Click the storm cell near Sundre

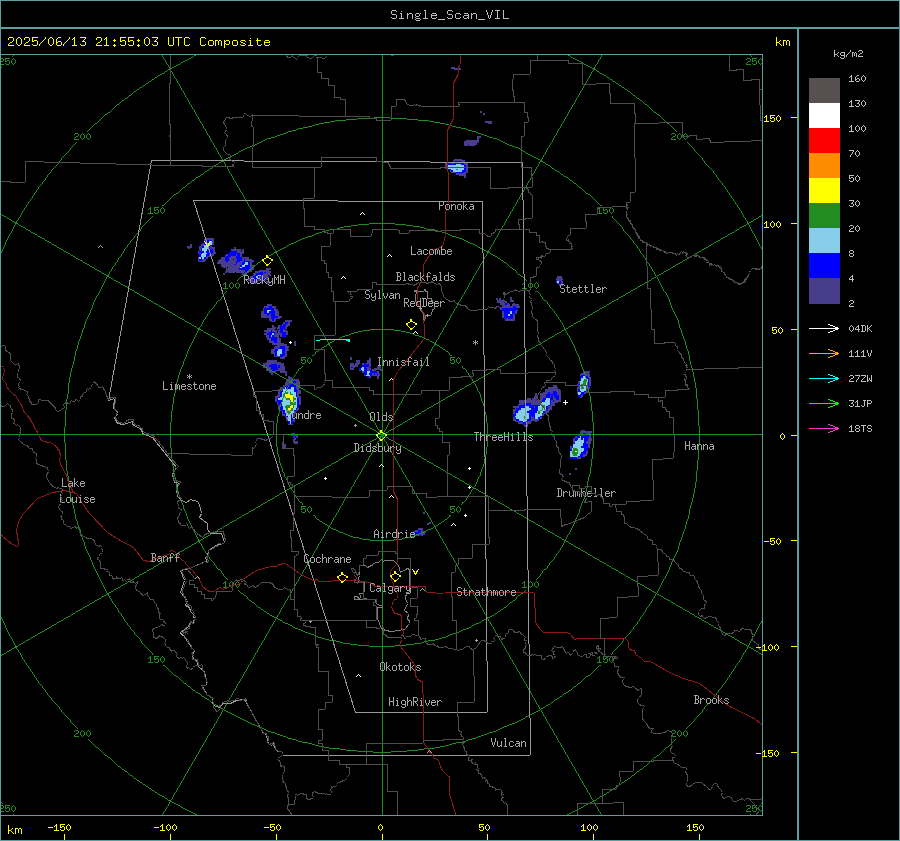[289, 400]
